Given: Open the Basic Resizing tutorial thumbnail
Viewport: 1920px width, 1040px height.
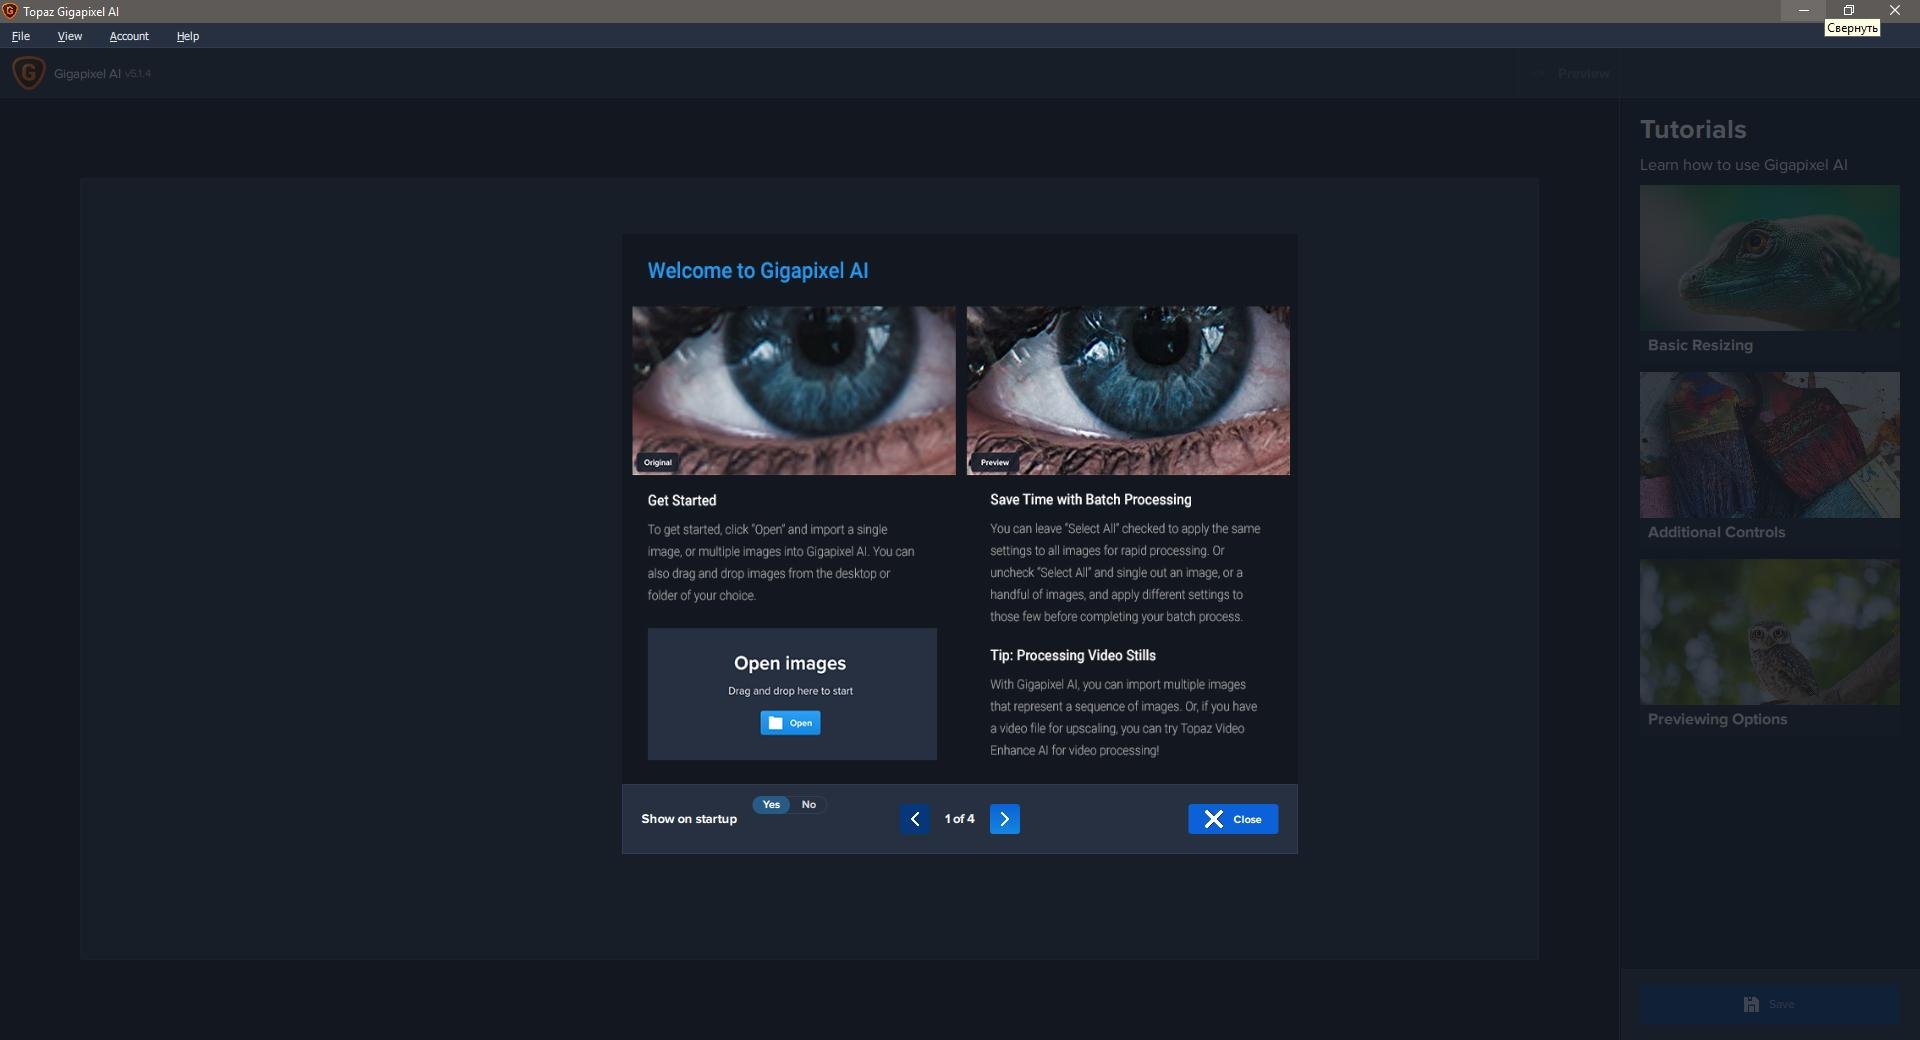Looking at the screenshot, I should [x=1769, y=258].
